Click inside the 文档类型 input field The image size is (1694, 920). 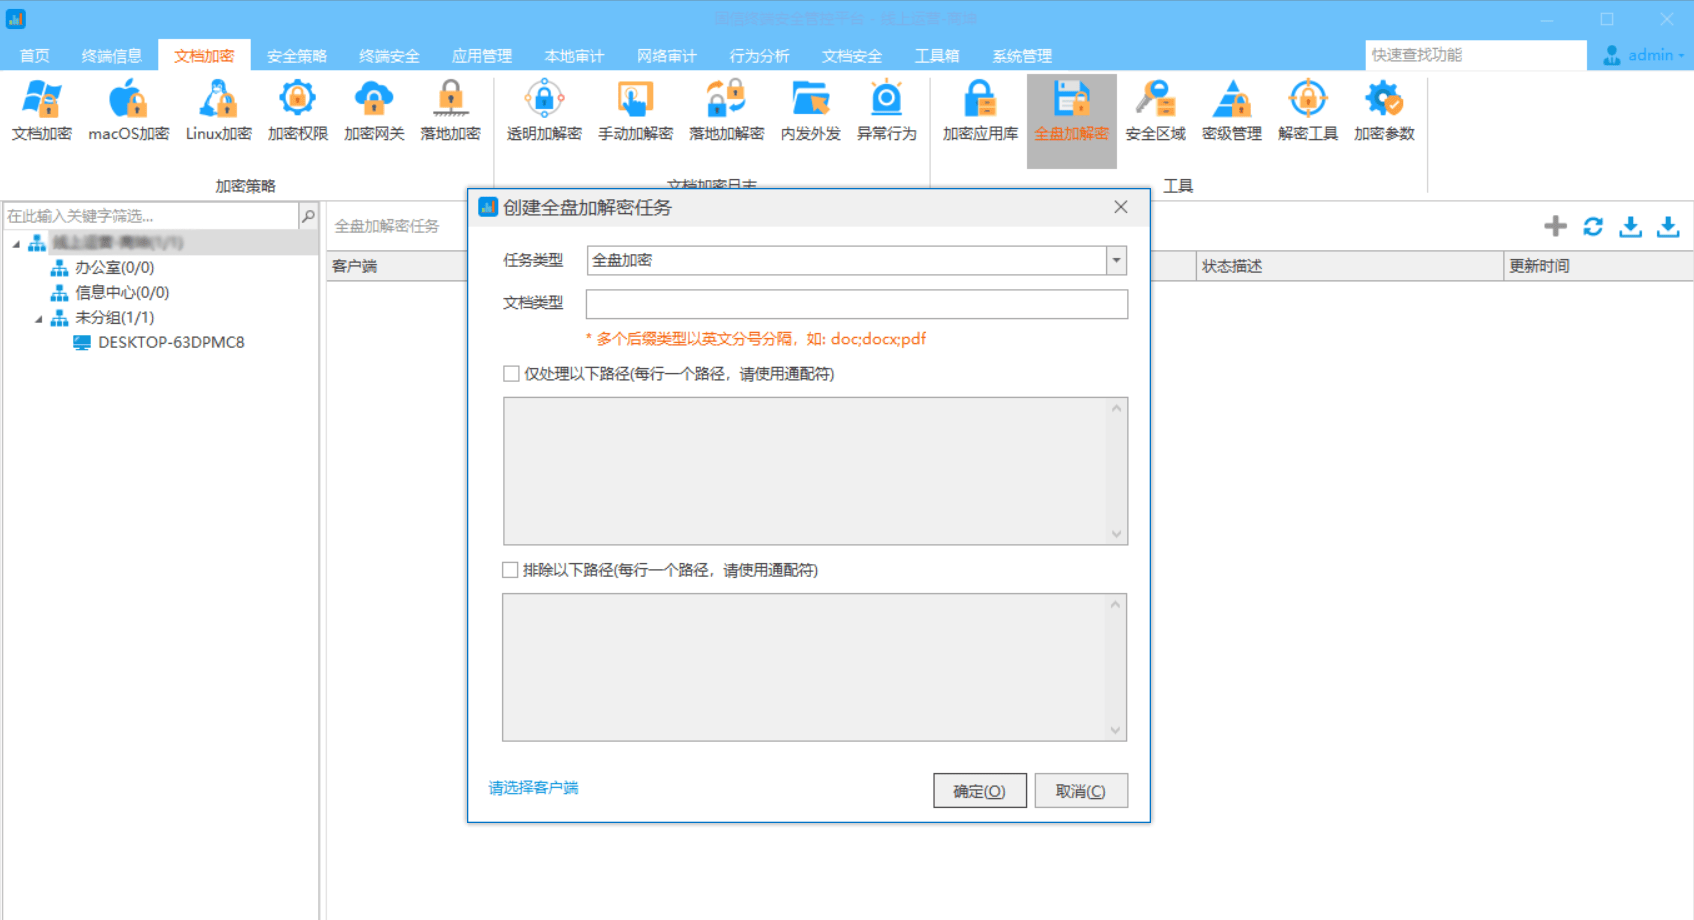(855, 304)
